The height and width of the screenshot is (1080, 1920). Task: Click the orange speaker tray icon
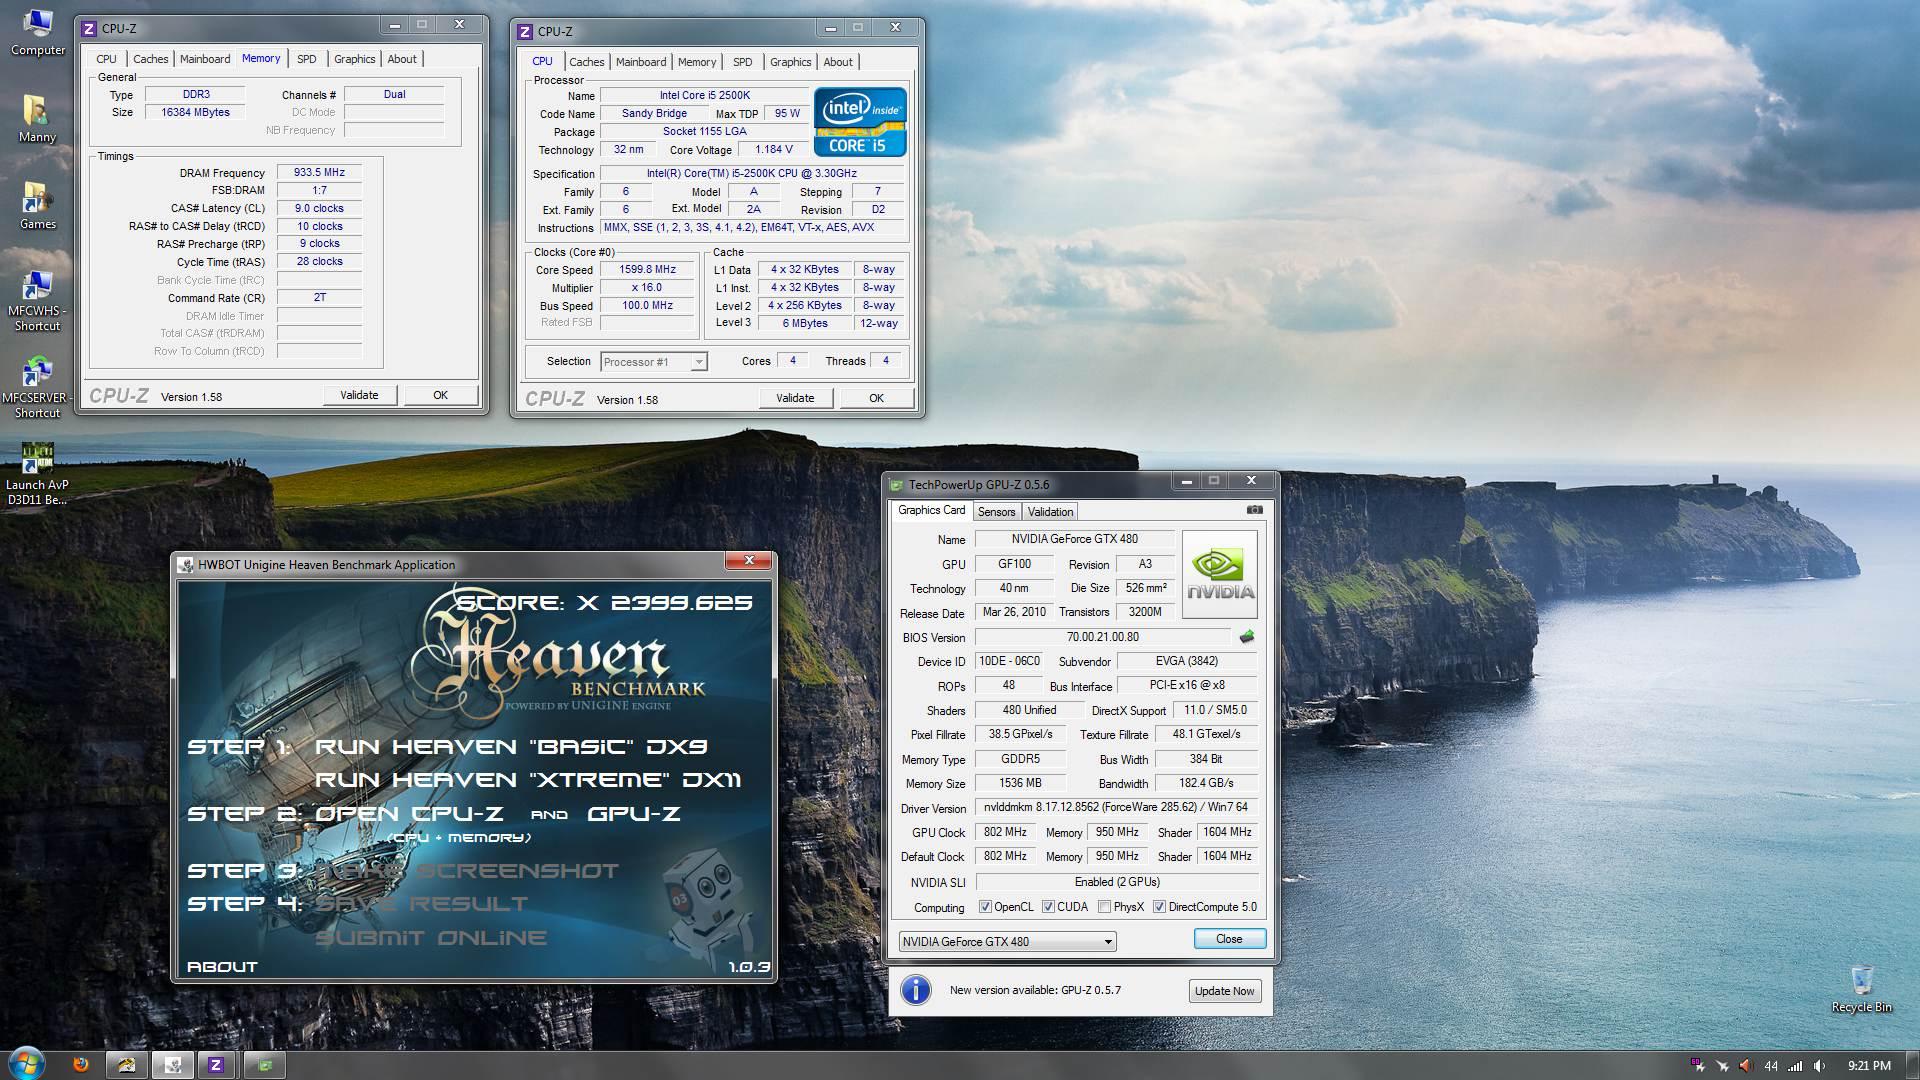click(x=1745, y=1066)
